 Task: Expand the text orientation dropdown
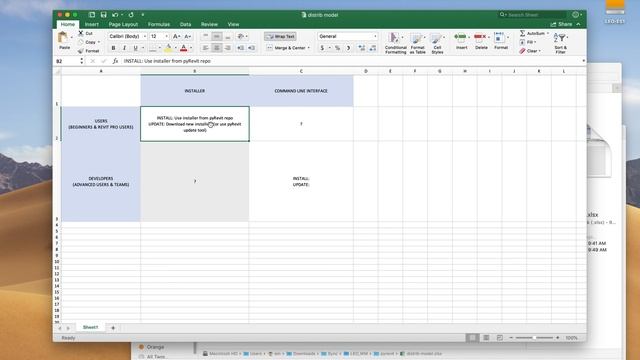247,36
